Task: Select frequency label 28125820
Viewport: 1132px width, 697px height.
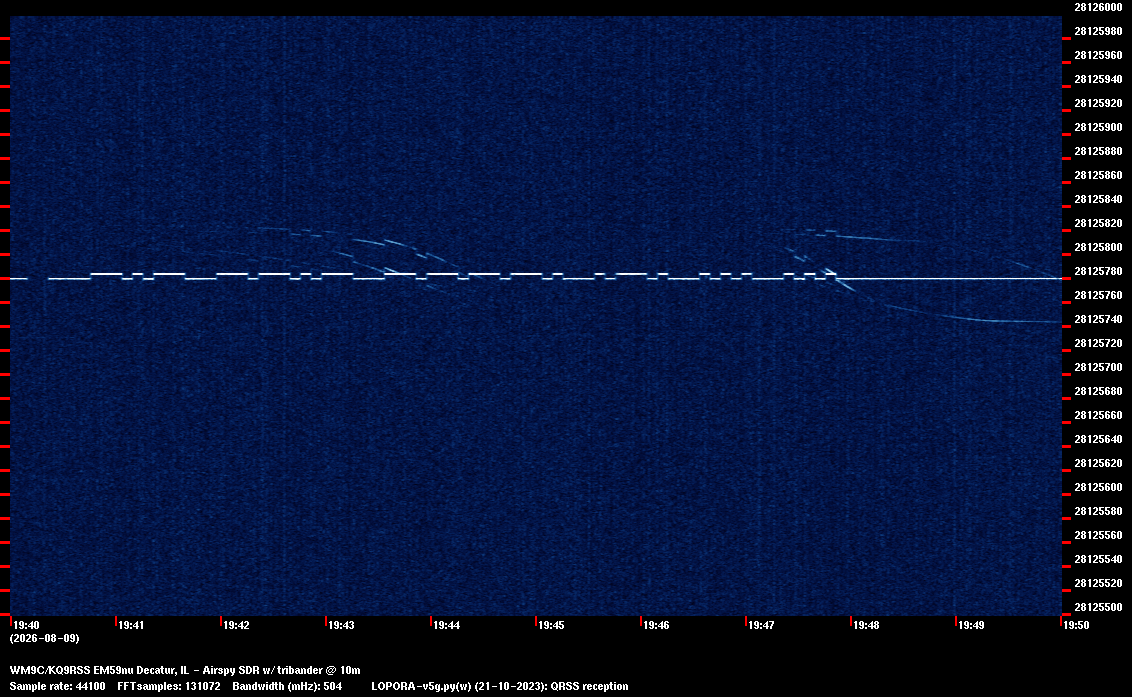Action: coord(1098,223)
